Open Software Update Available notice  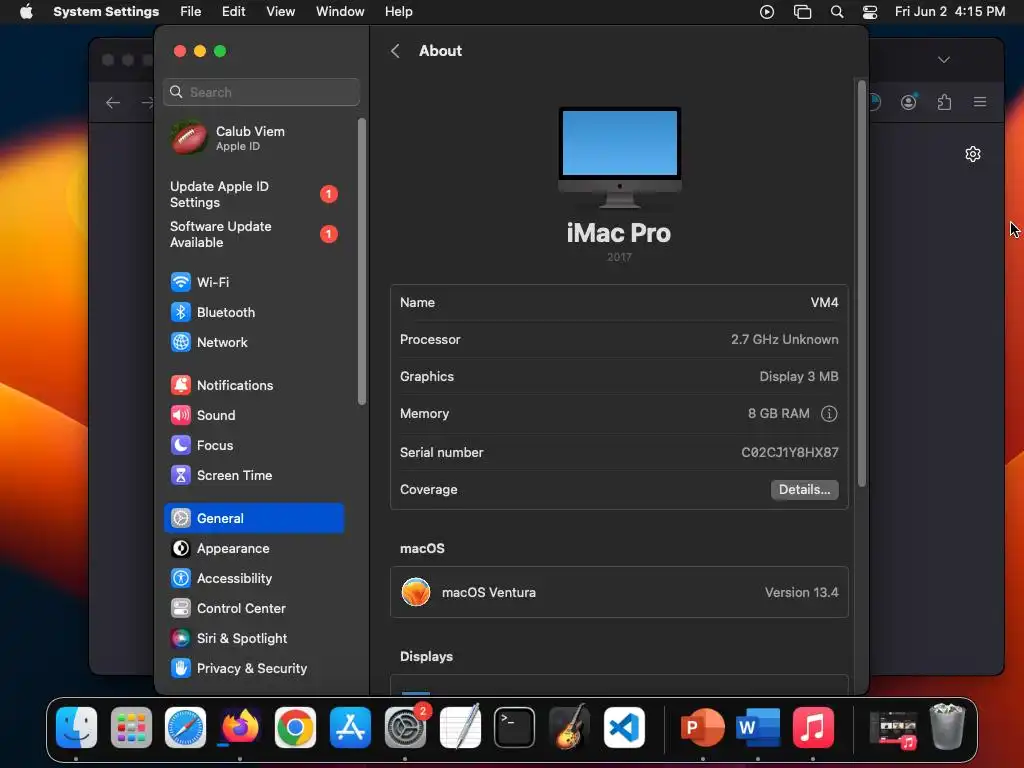[x=253, y=234]
